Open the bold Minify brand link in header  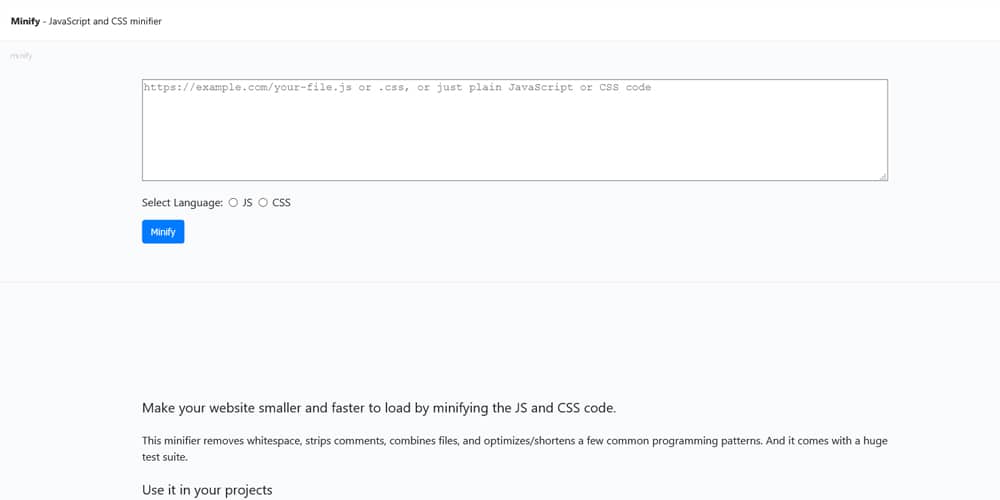pos(26,21)
